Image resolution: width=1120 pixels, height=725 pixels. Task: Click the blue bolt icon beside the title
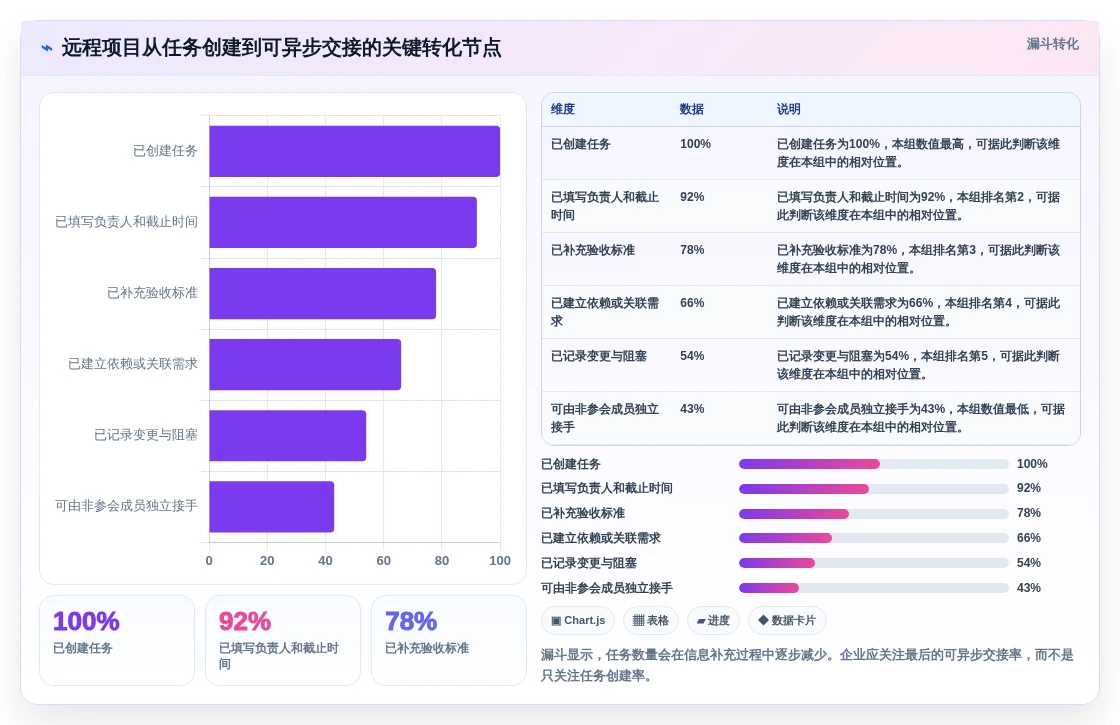pos(47,49)
